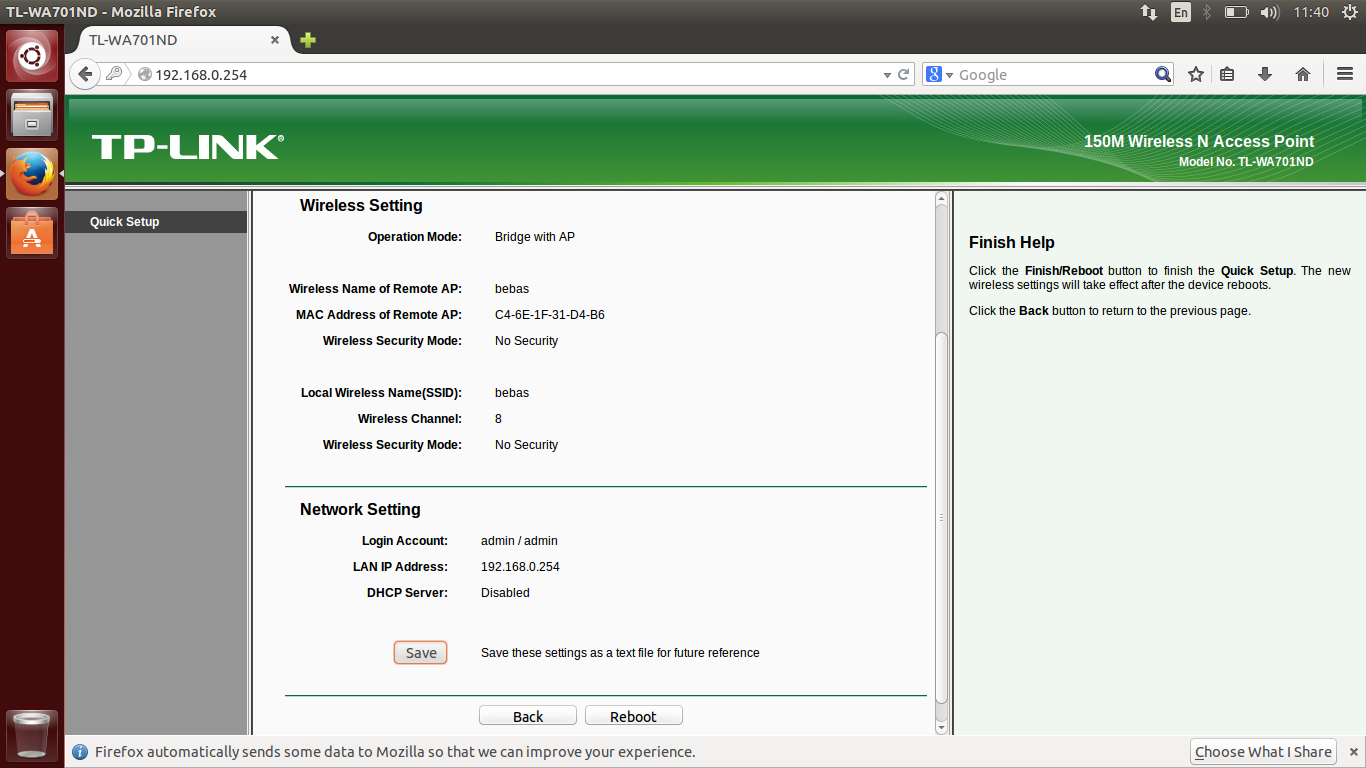Click the Wireless Channel value 8
This screenshot has width=1366, height=768.
point(498,419)
